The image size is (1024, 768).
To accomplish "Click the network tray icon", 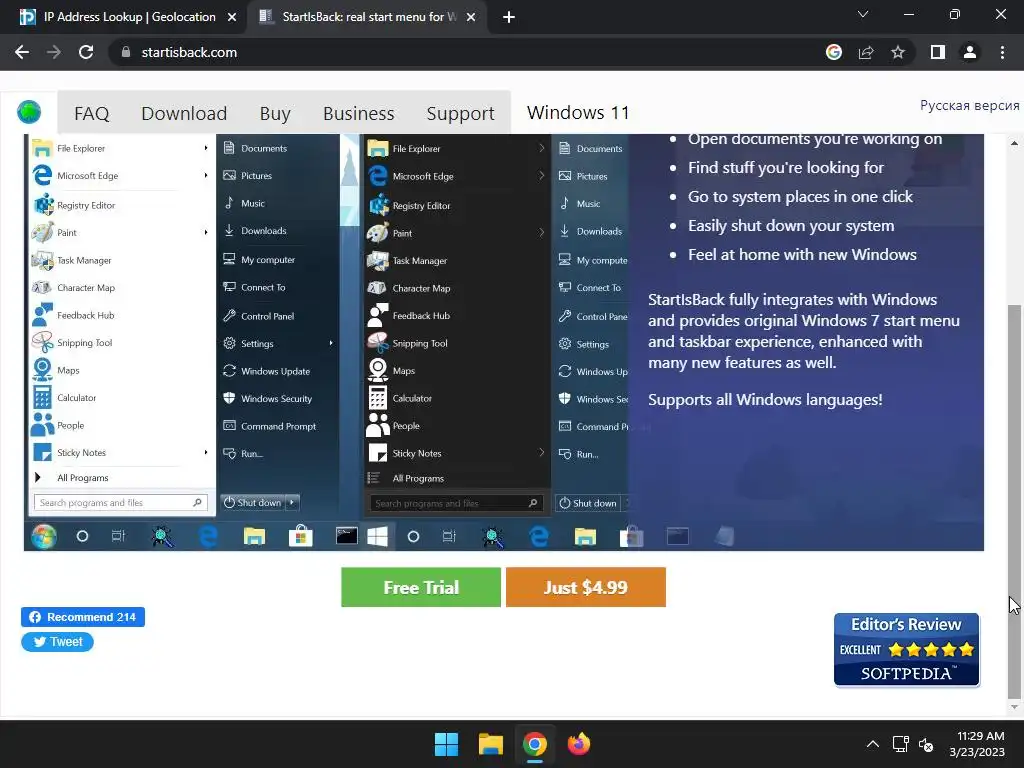I will (901, 744).
